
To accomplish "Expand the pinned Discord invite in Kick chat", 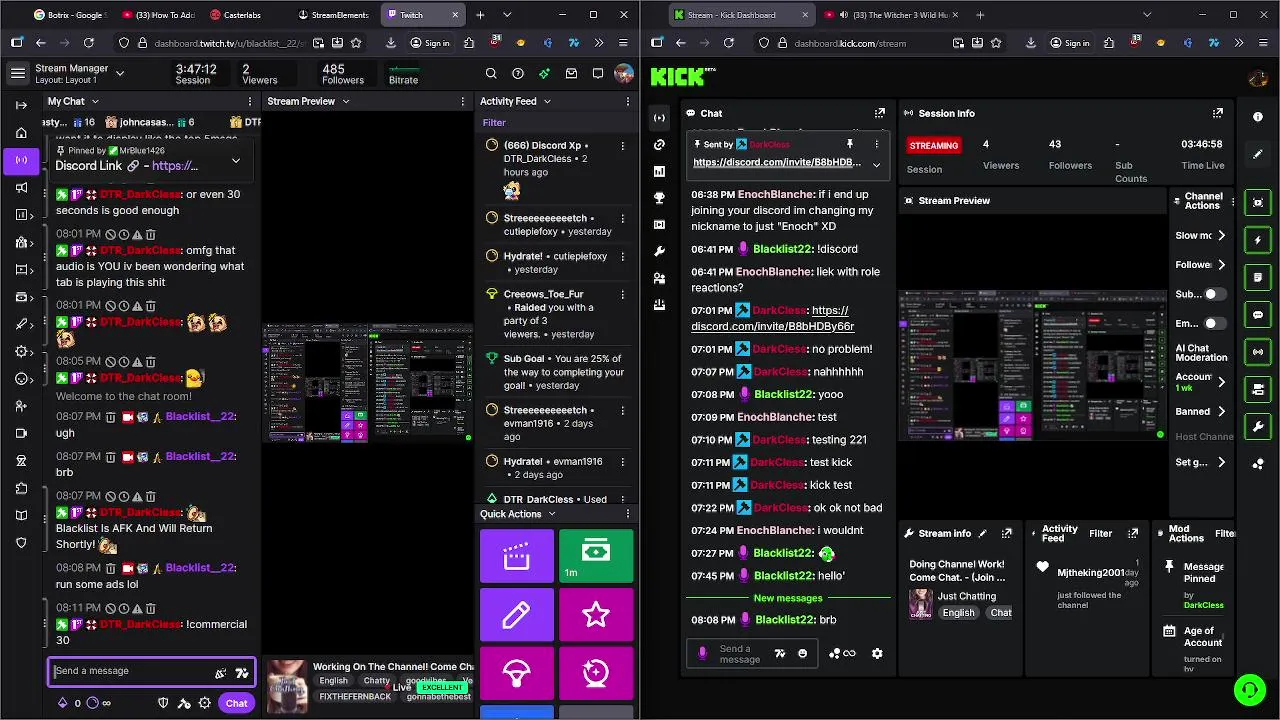I will tap(876, 165).
